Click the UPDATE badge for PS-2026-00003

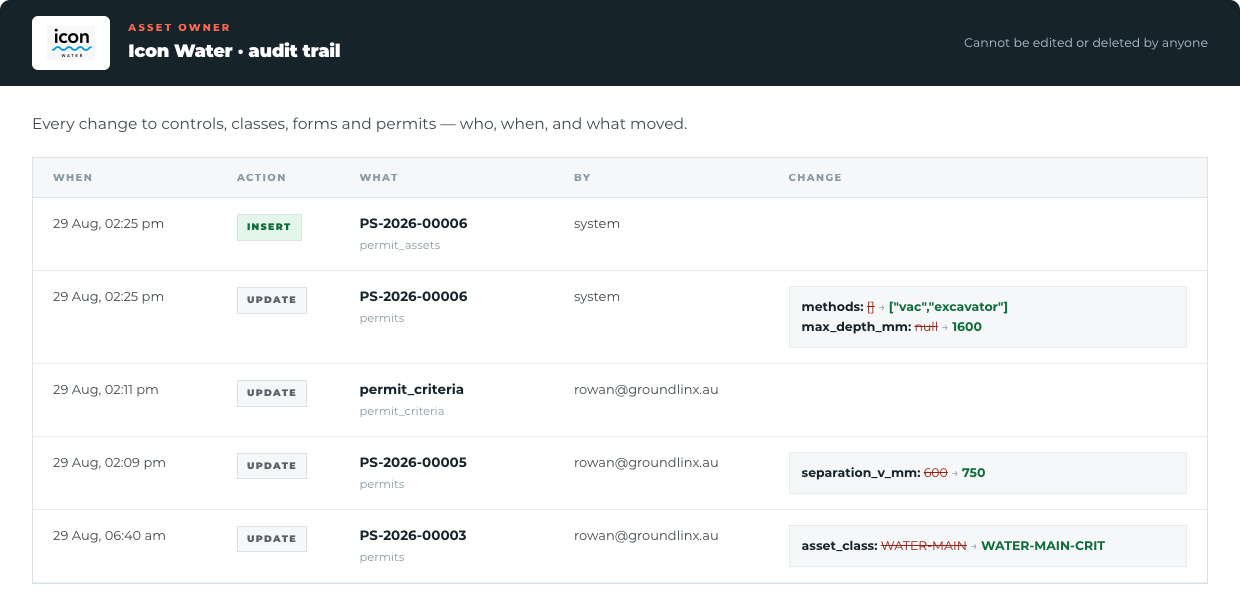pyautogui.click(x=272, y=539)
